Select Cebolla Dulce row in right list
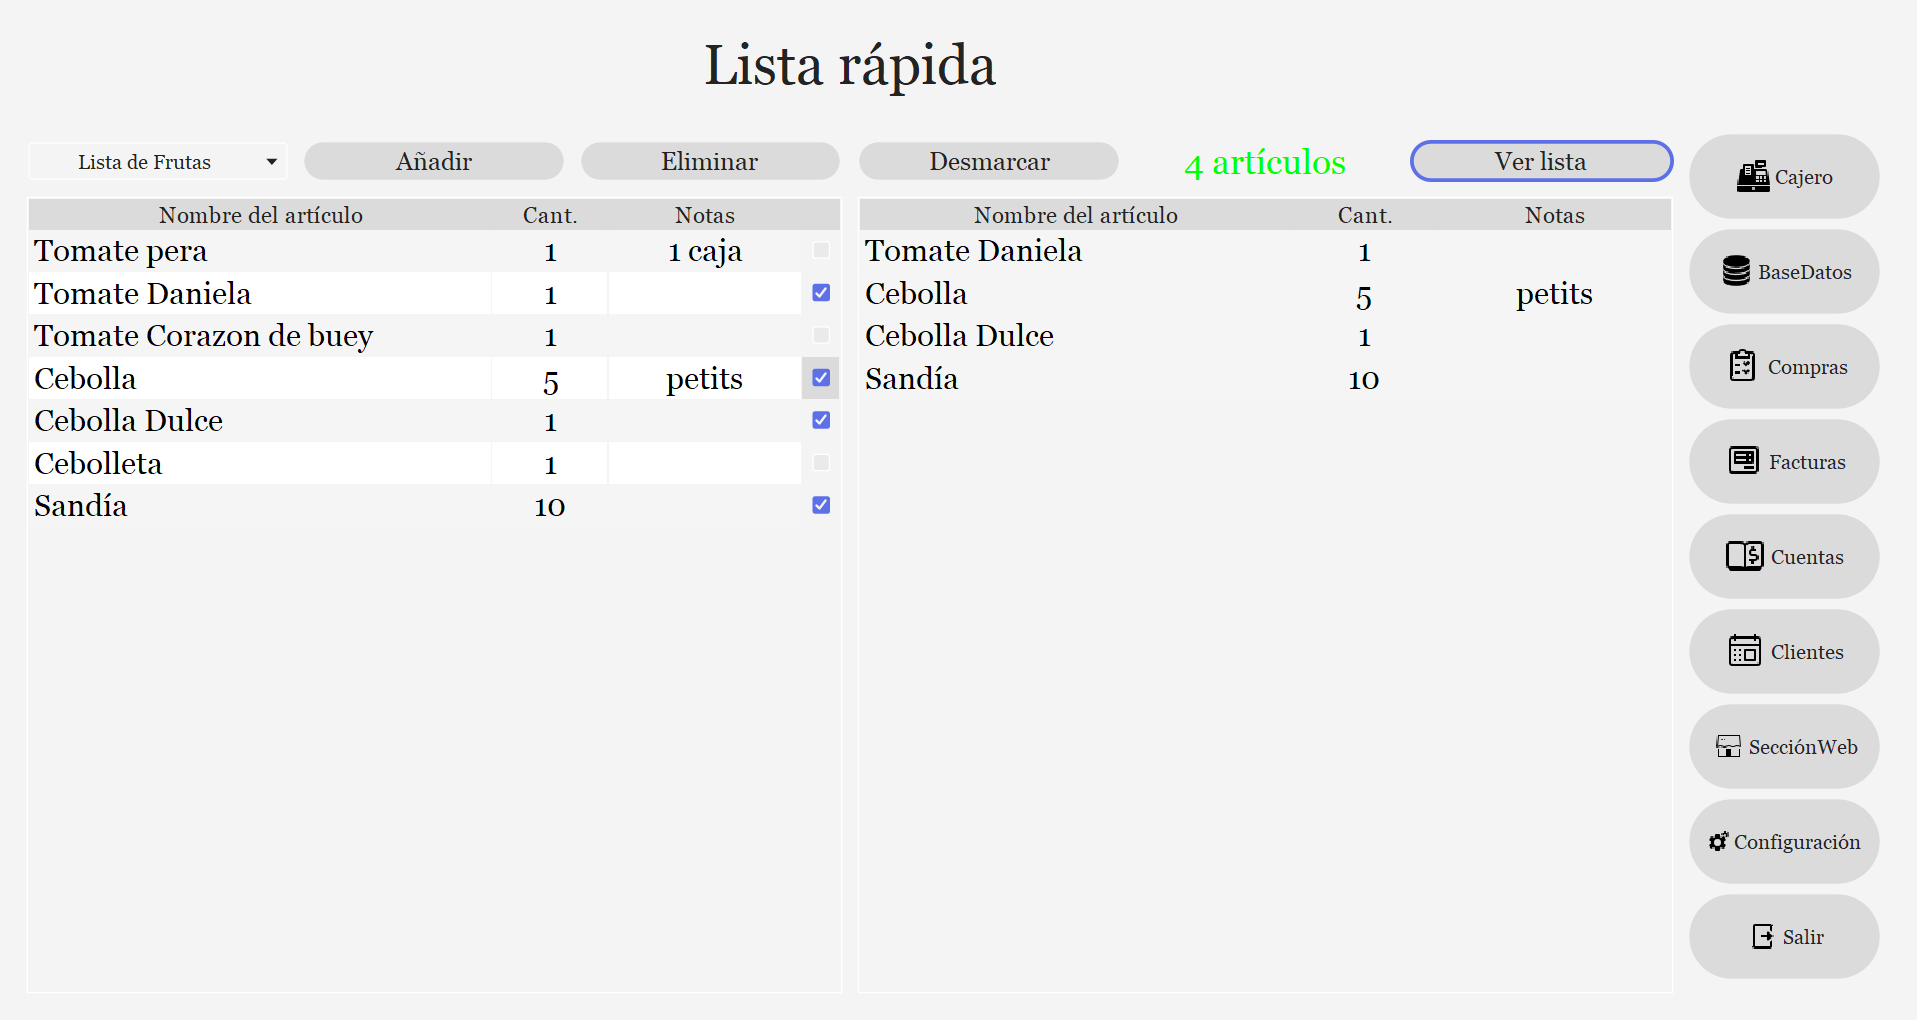 point(1265,336)
